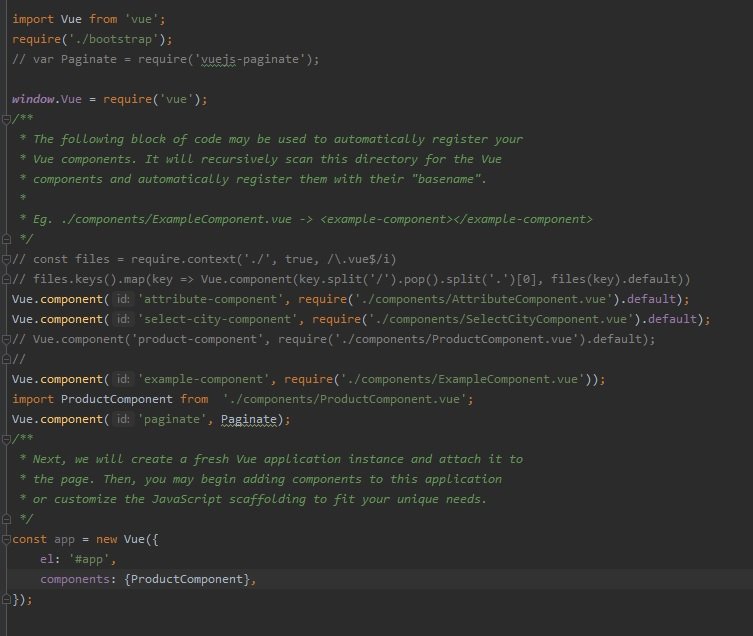Click 'require.context' in commented files line

pyautogui.click(x=183, y=259)
